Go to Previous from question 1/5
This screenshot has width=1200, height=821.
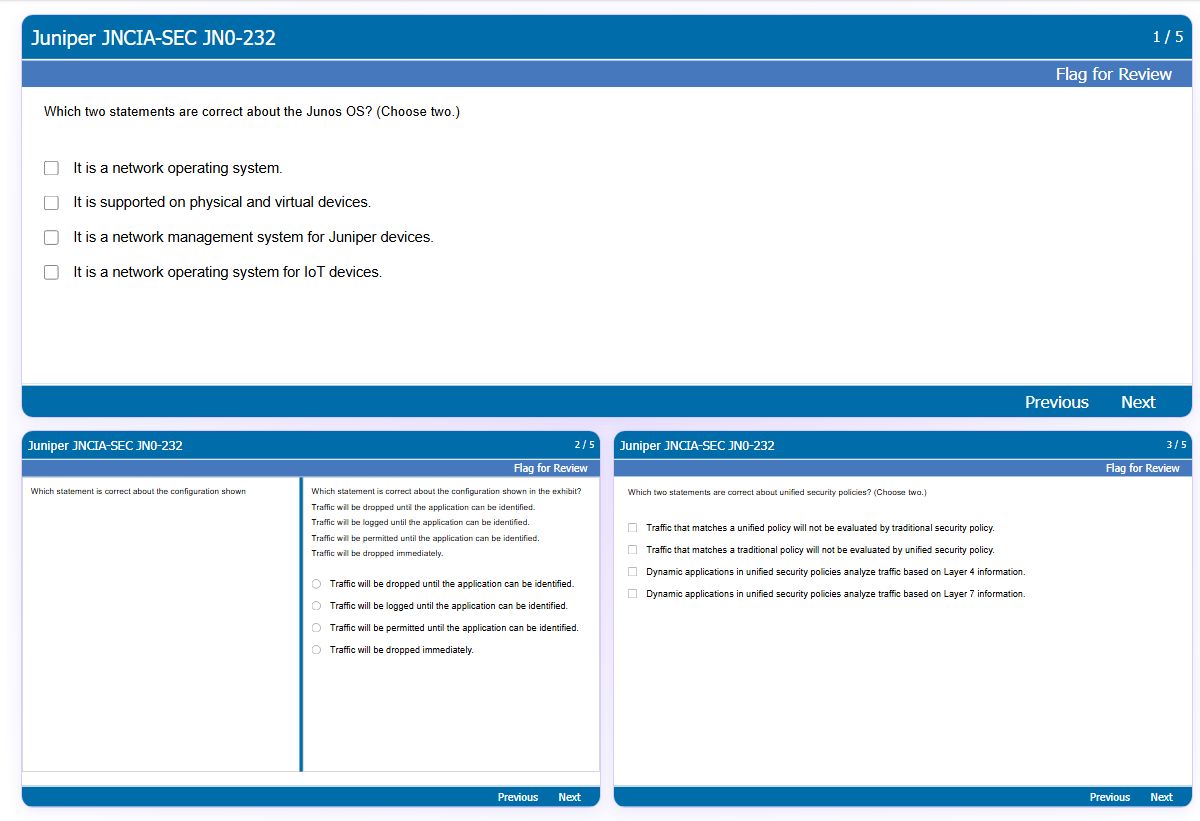(x=1056, y=402)
